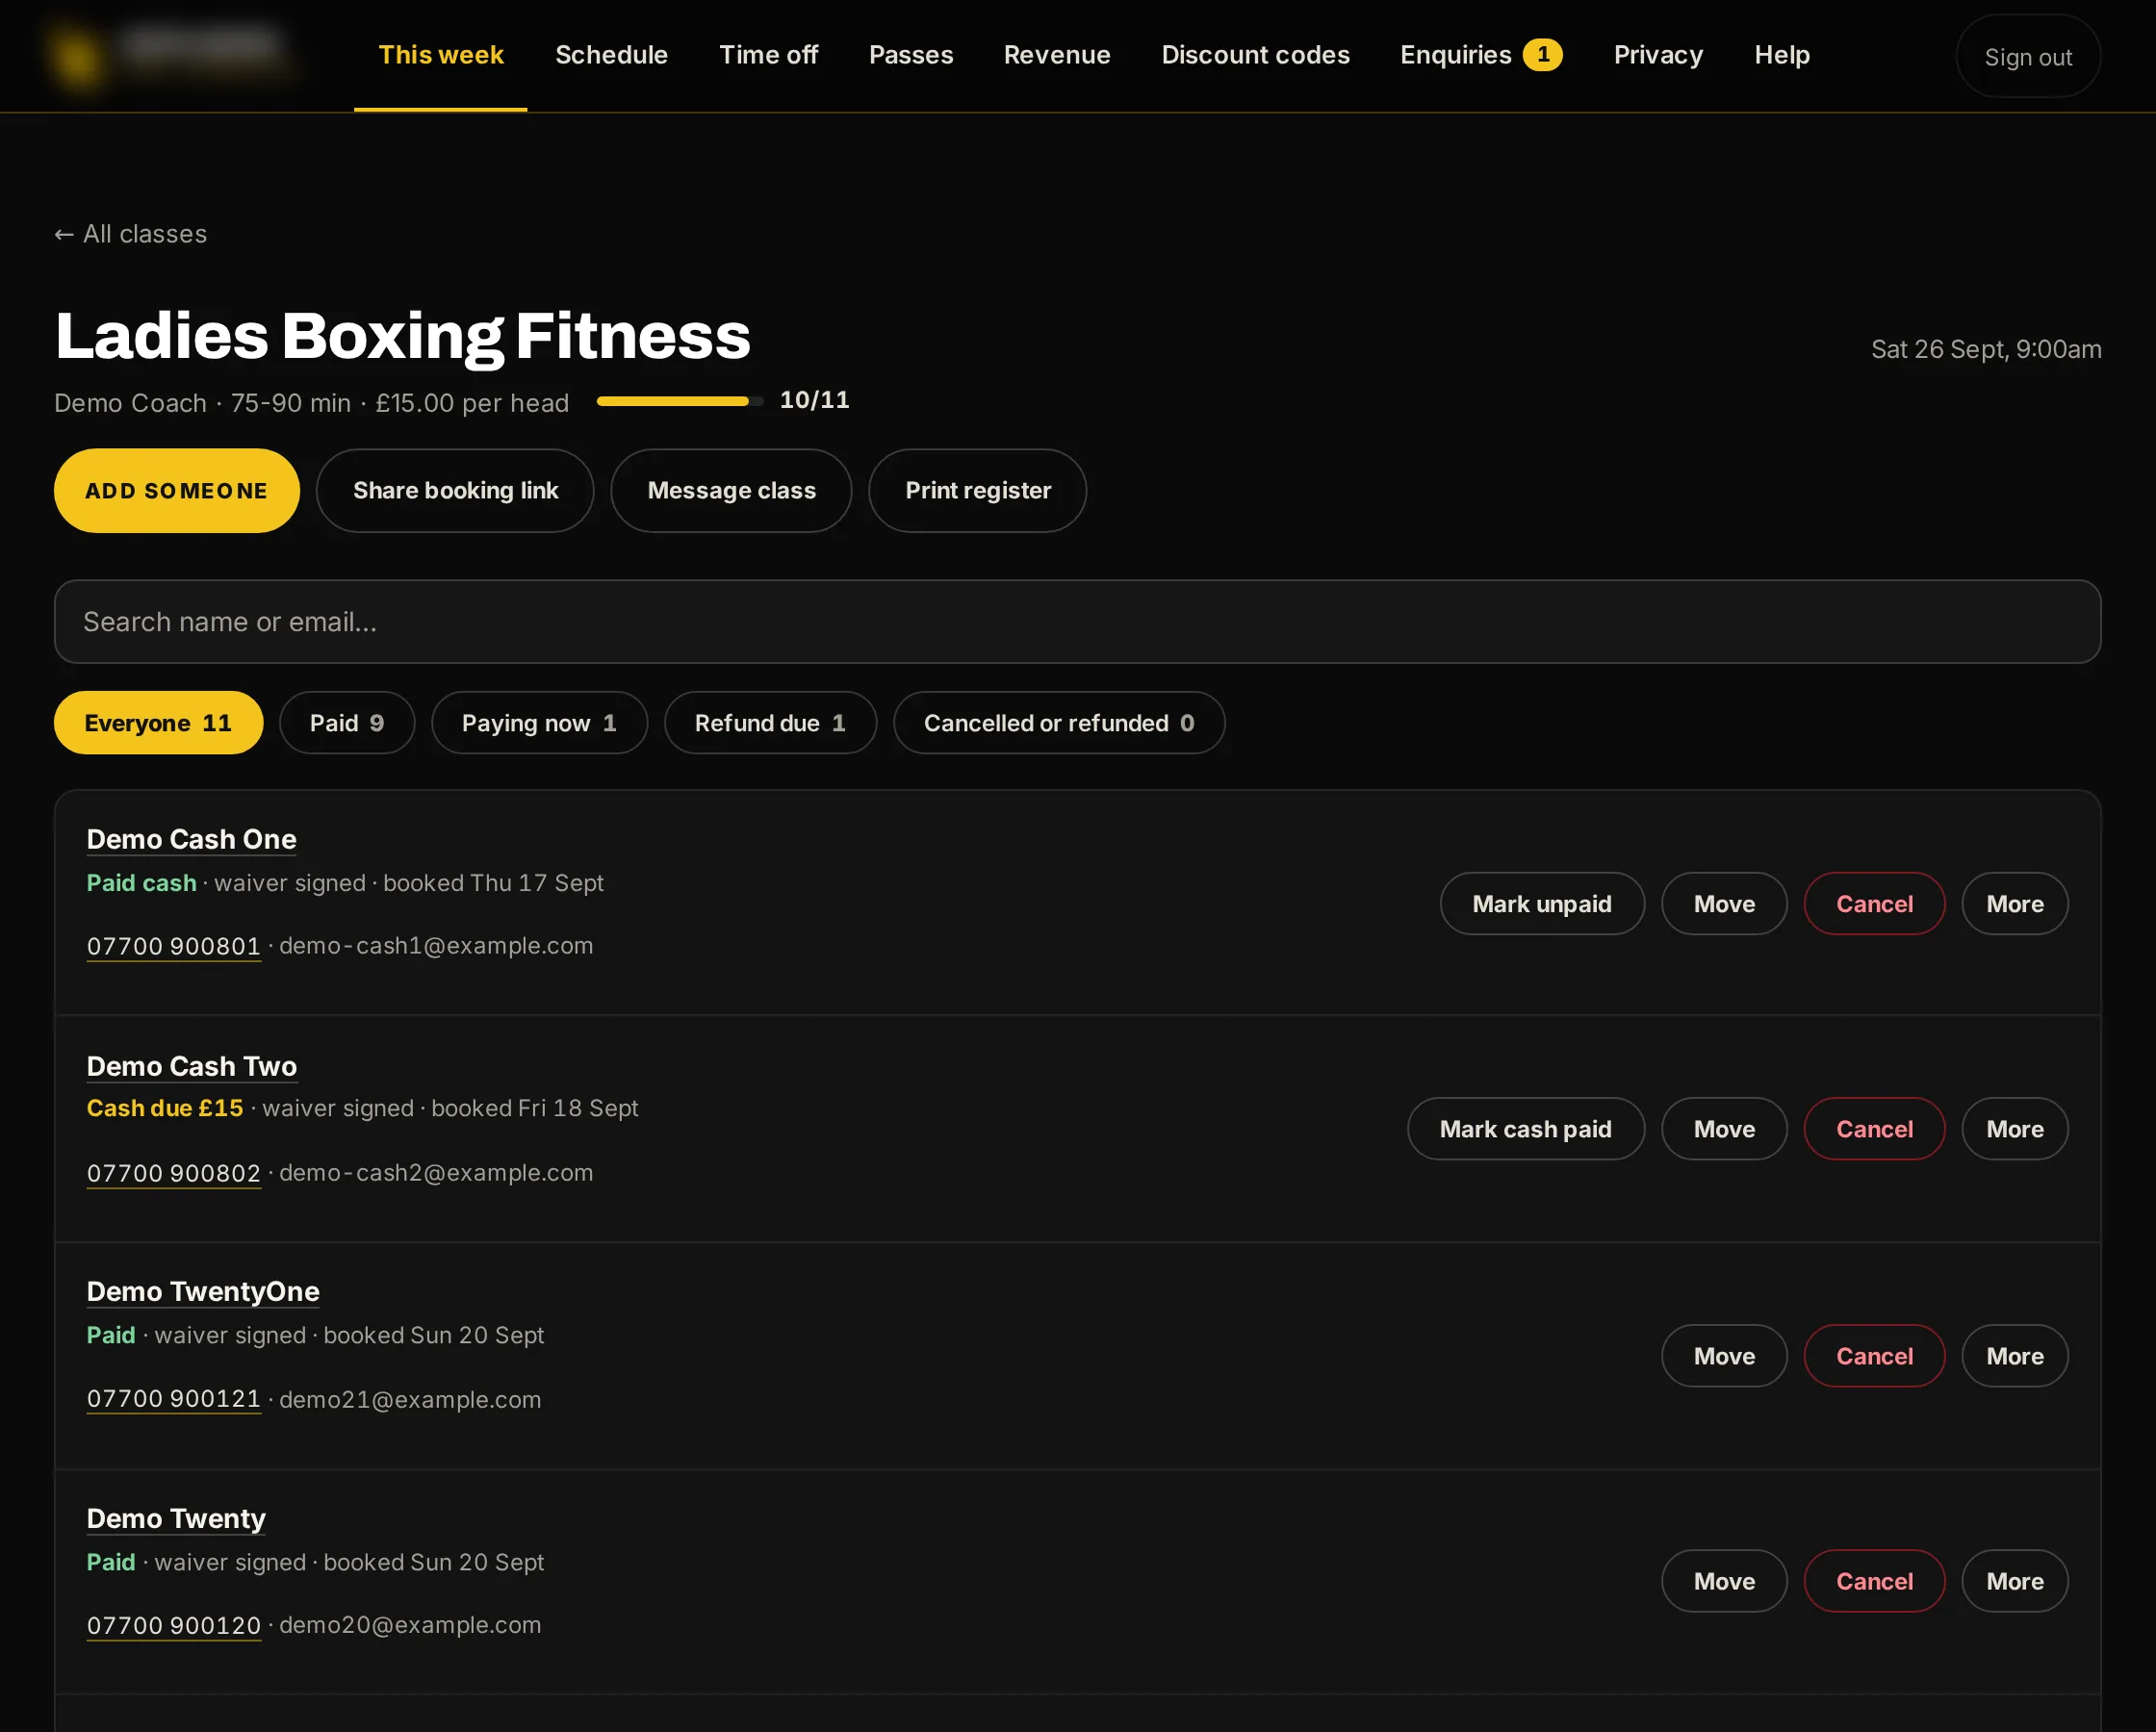Filter attendees by Paid 9
Image resolution: width=2156 pixels, height=1732 pixels.
pyautogui.click(x=346, y=723)
